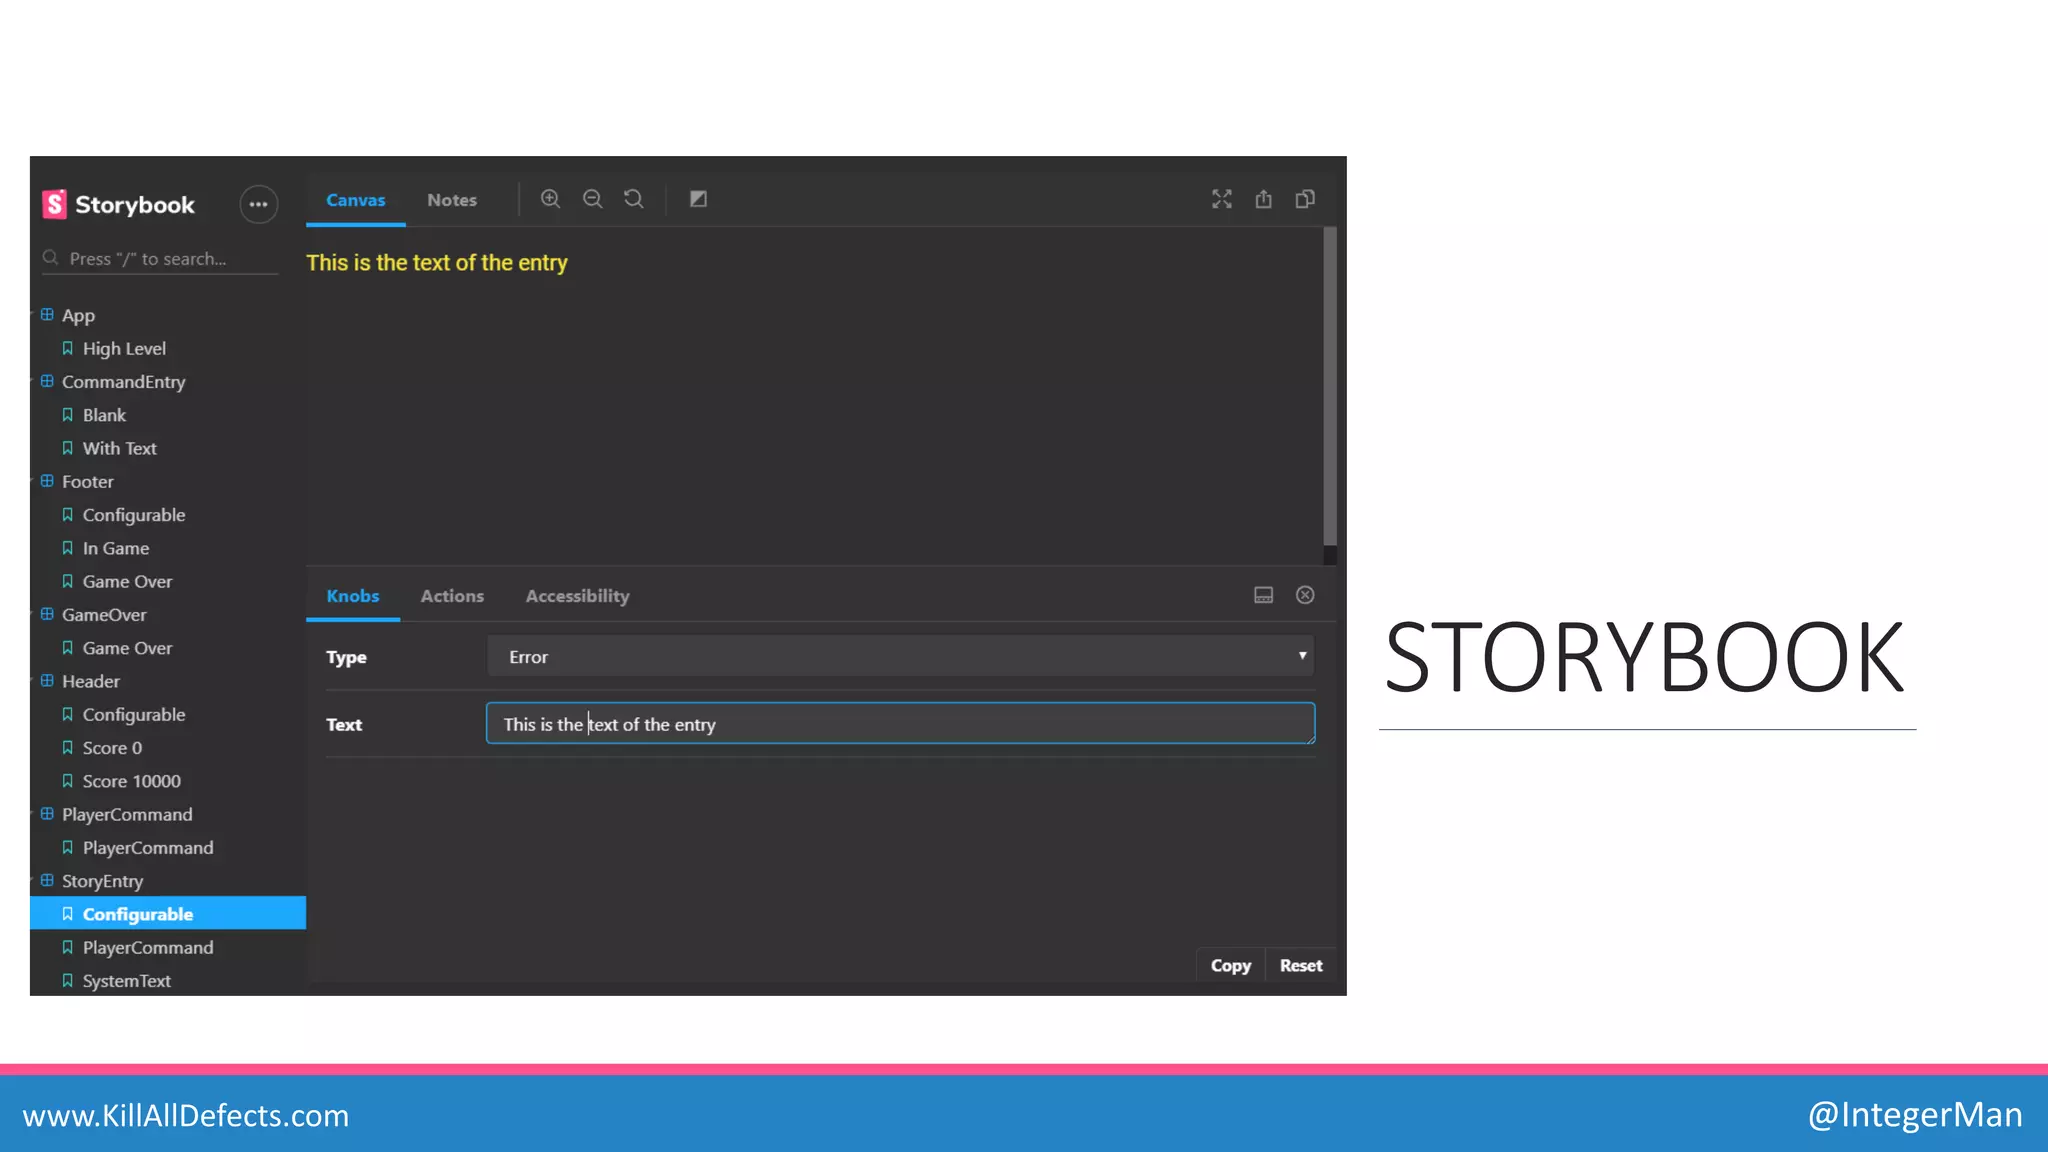The height and width of the screenshot is (1152, 2048).
Task: Switch to the Notes tab
Action: click(452, 200)
